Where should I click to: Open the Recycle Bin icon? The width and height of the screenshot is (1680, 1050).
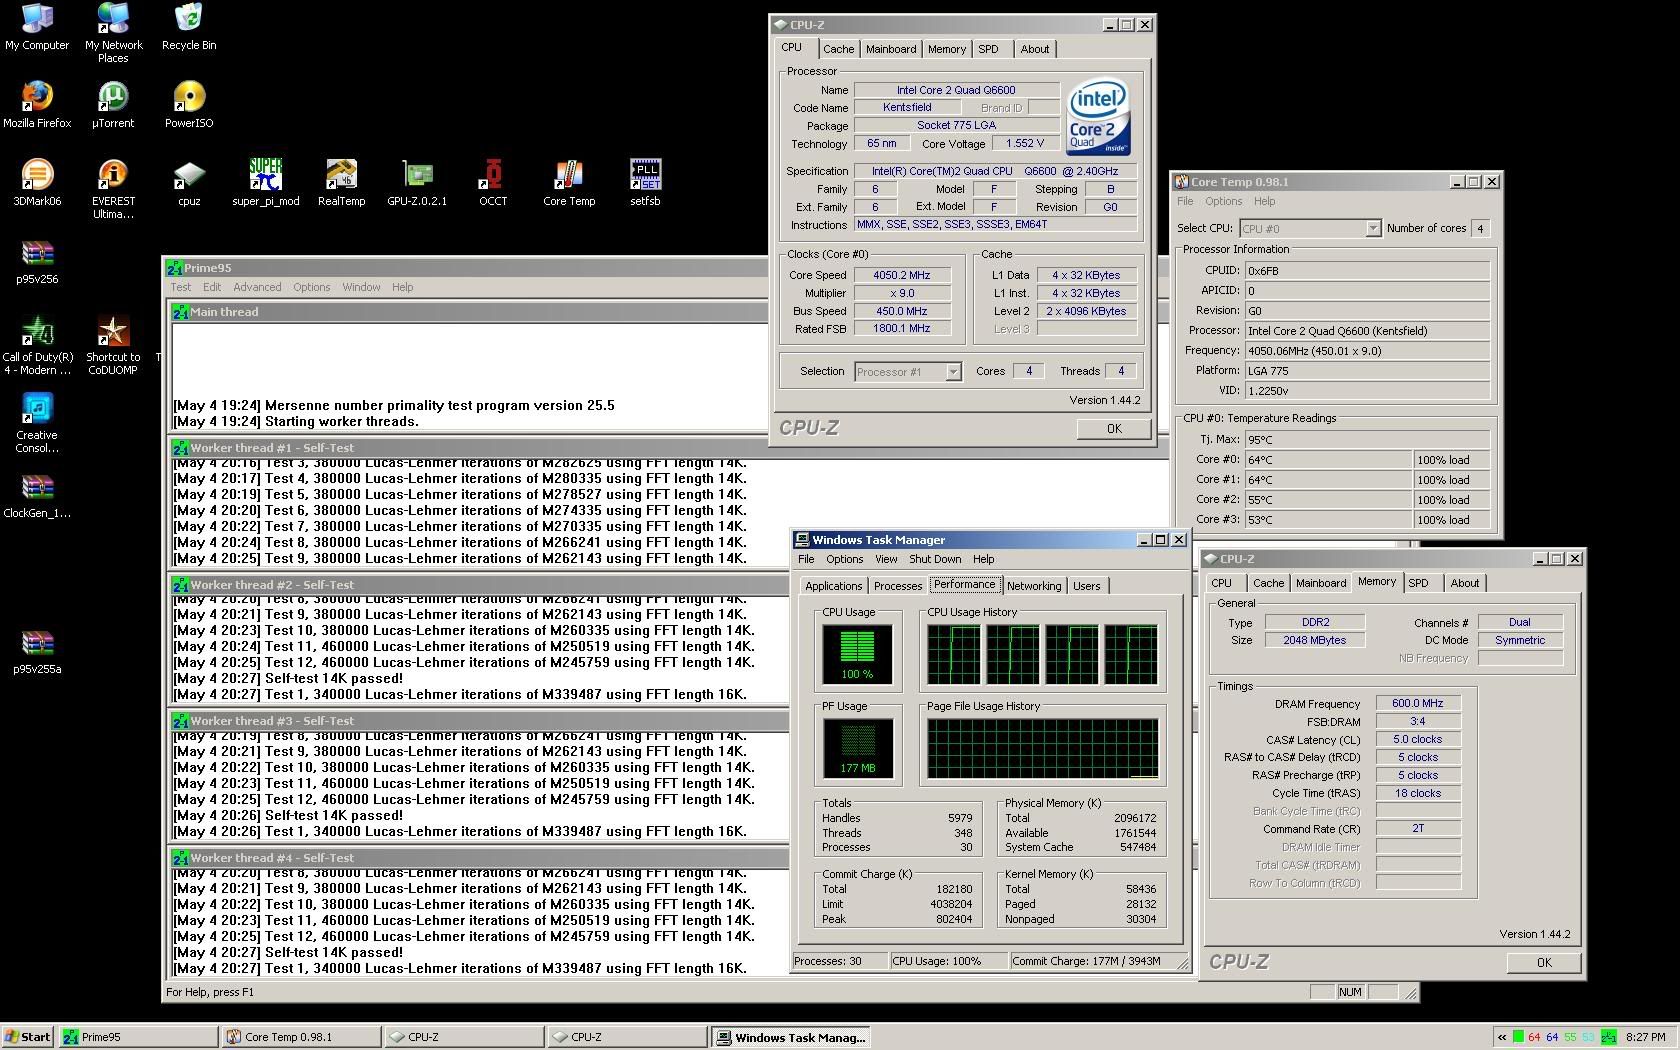[189, 27]
